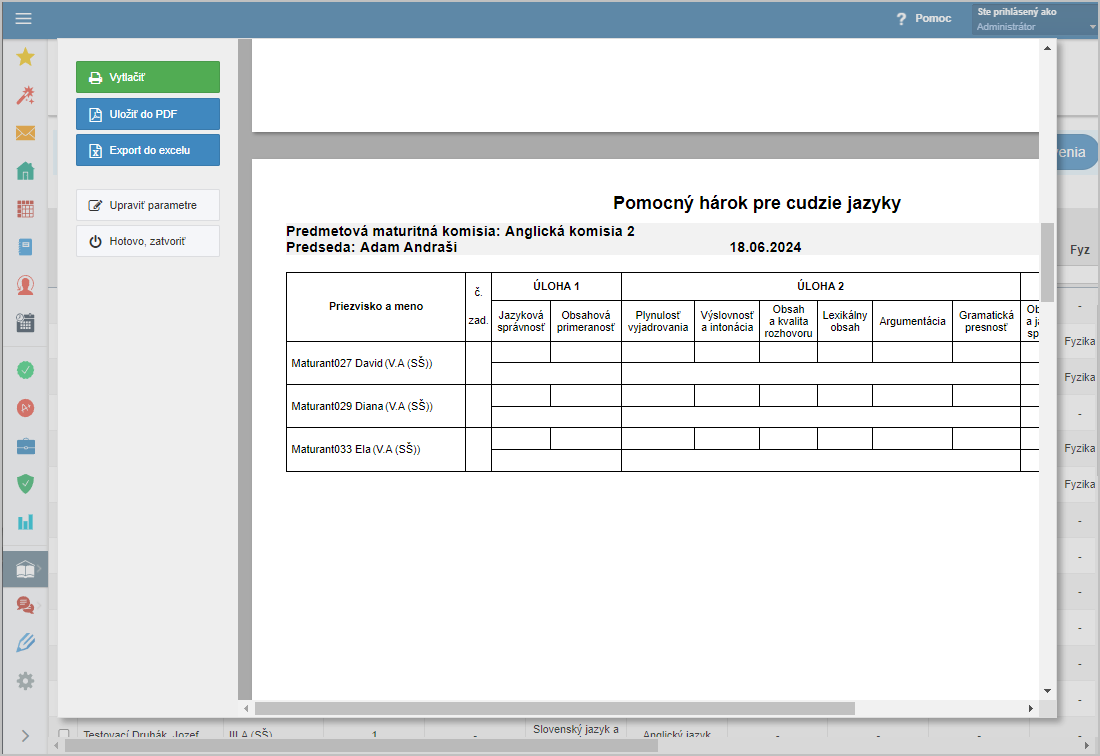Click the Gramatická presnosť header cell
Image resolution: width=1100 pixels, height=756 pixels.
[986, 321]
